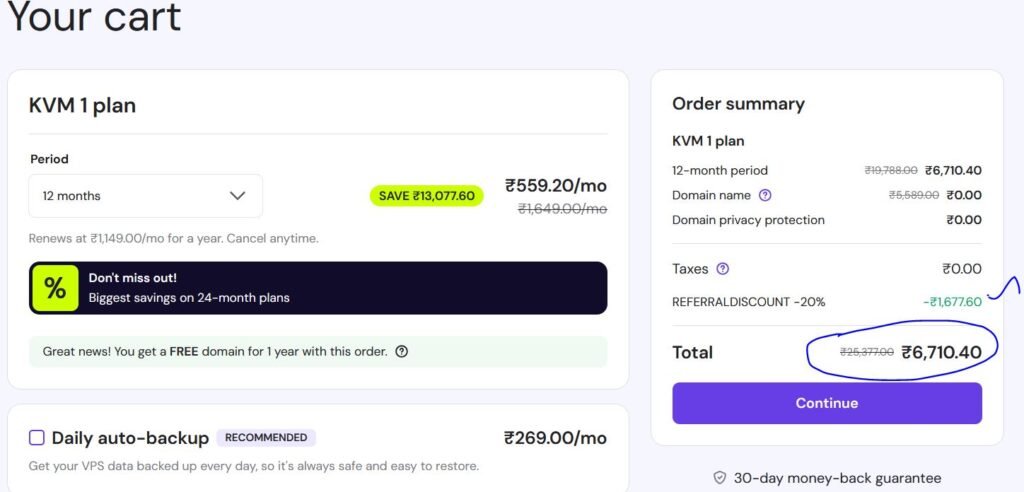The image size is (1024, 492).
Task: Click info icon next to Taxes
Action: pyautogui.click(x=723, y=269)
